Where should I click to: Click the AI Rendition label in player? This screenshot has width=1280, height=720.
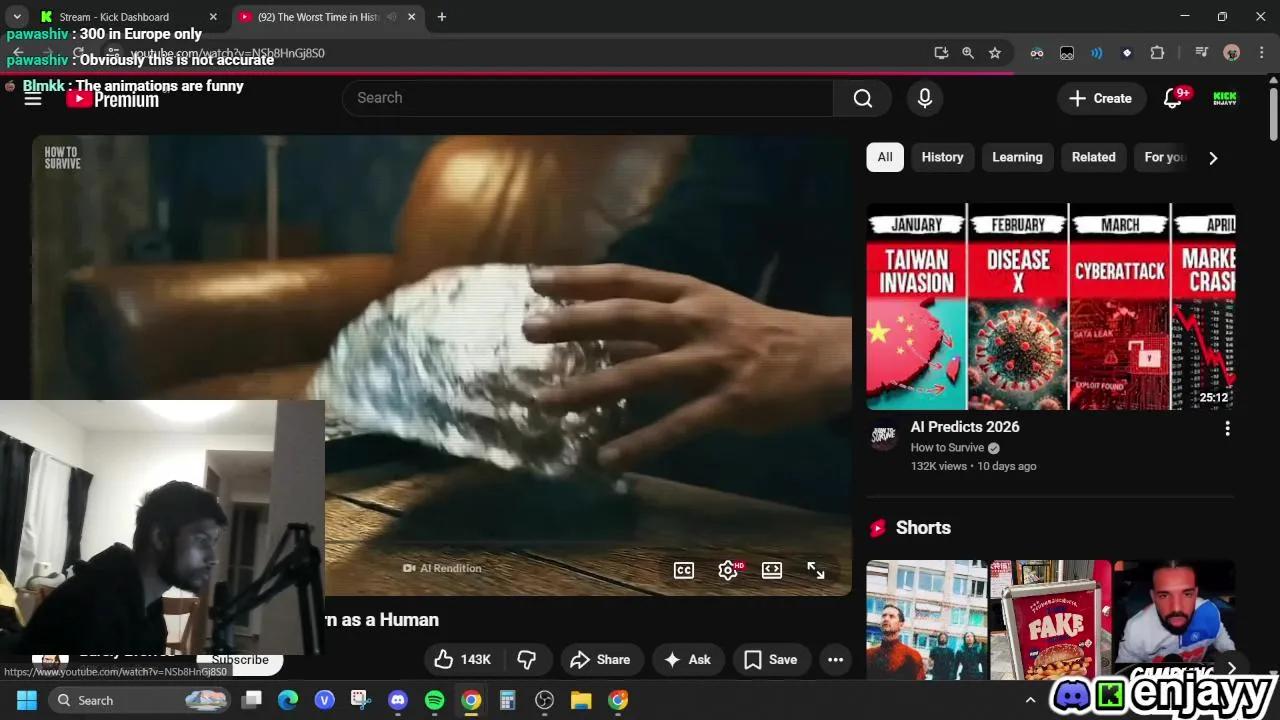[442, 568]
